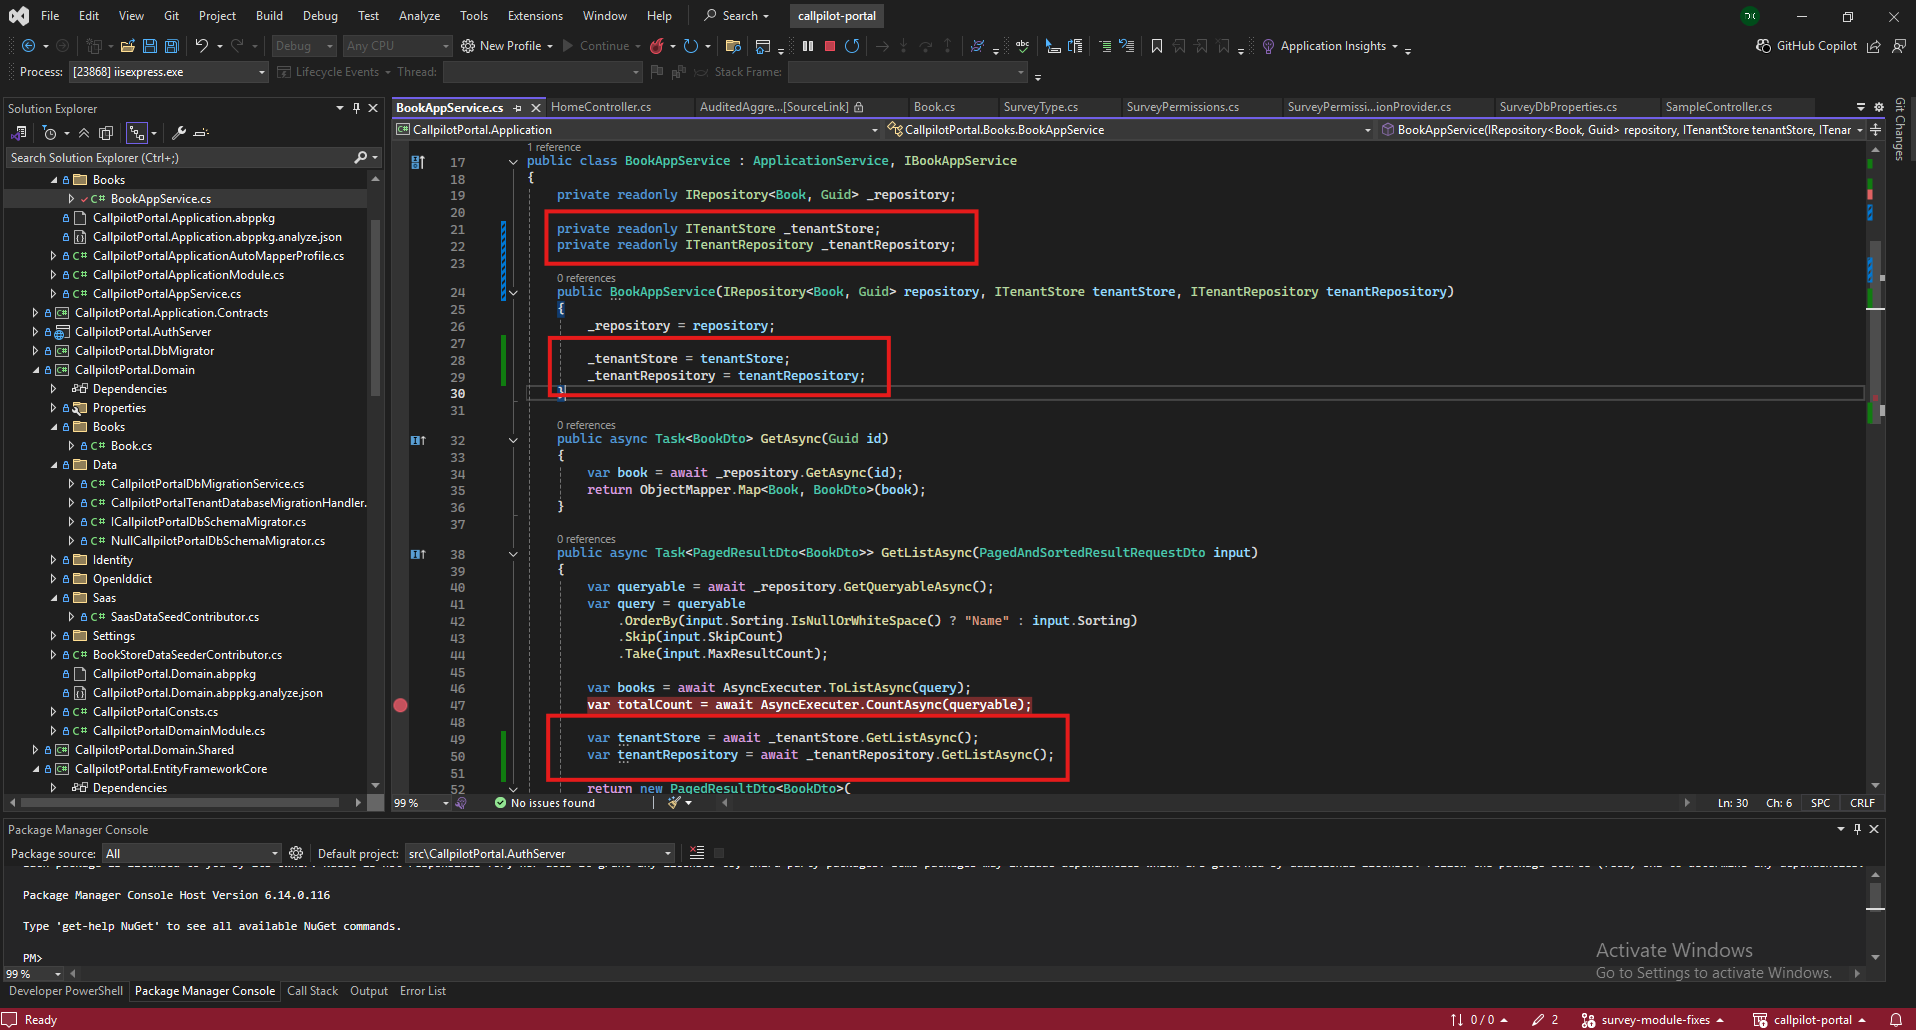Image resolution: width=1916 pixels, height=1030 pixels.
Task: Click the Collapse All icon in Solution Explorer
Action: pyautogui.click(x=84, y=133)
